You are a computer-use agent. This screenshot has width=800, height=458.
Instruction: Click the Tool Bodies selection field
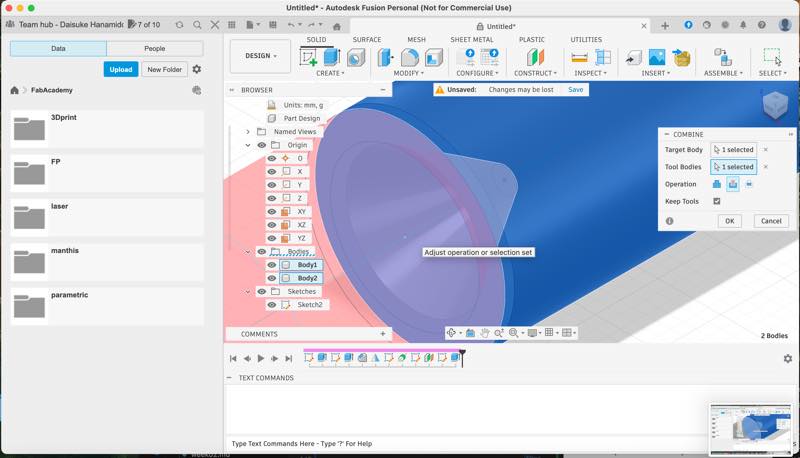(733, 167)
